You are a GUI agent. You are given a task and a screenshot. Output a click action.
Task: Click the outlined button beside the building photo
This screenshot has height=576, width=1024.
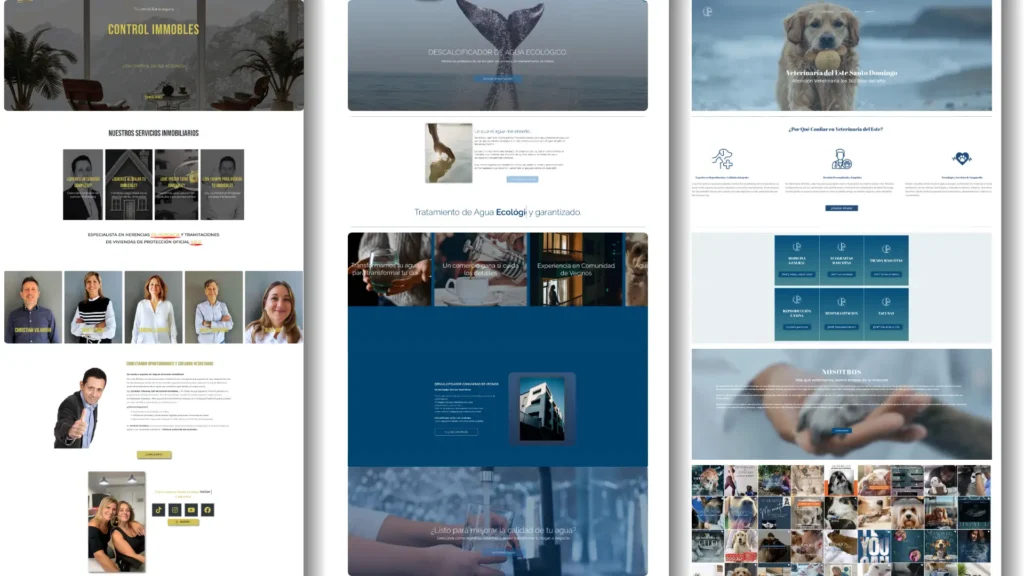pos(456,432)
